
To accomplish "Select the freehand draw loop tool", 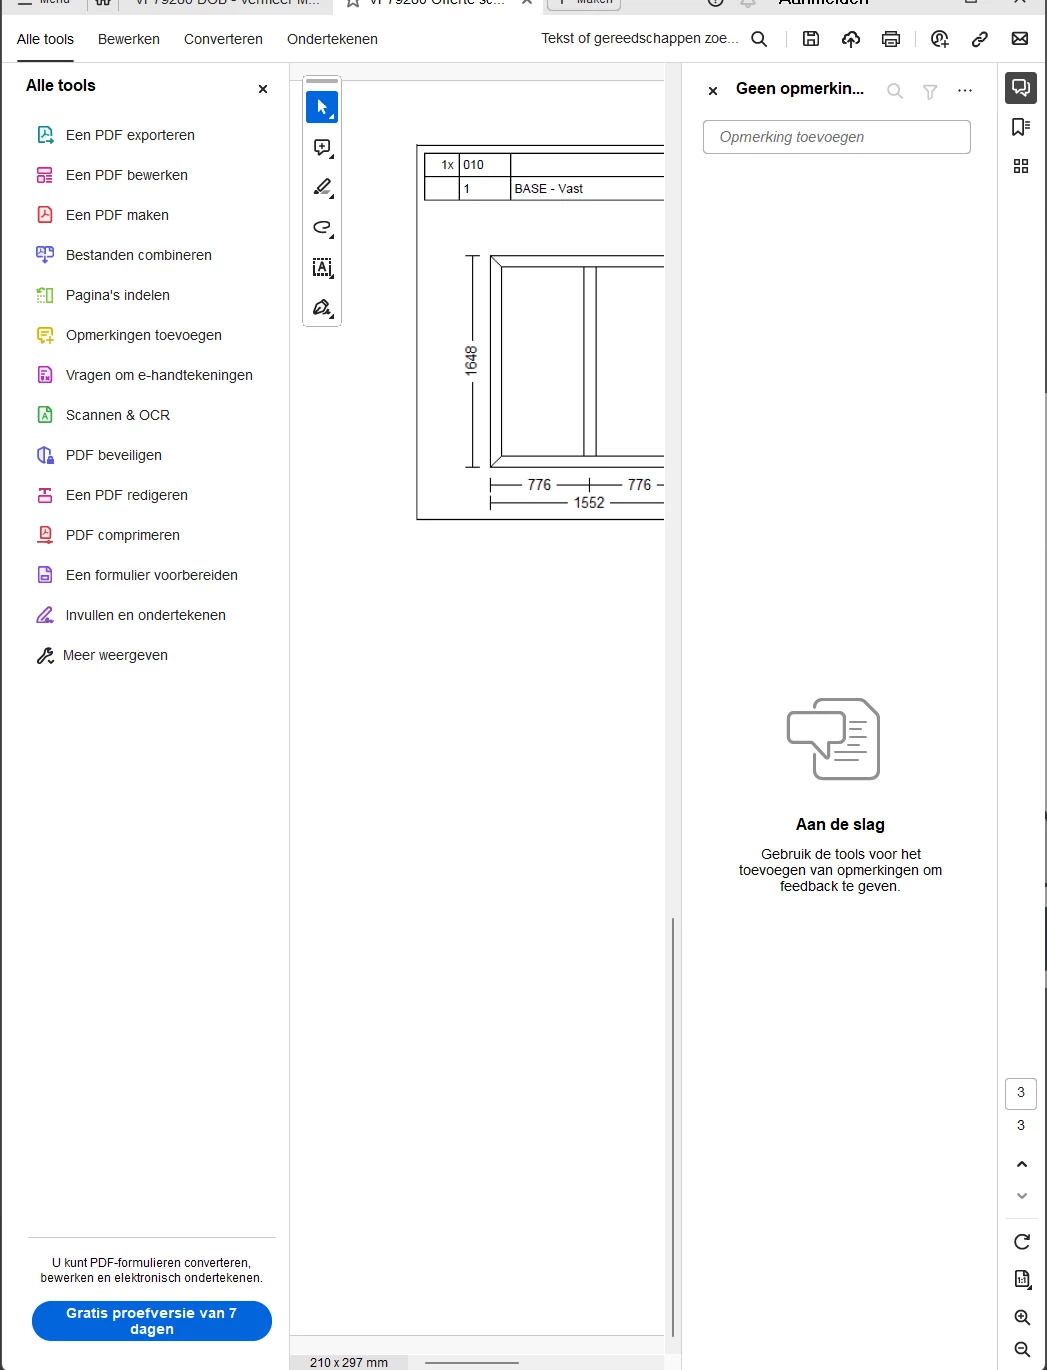I will [x=322, y=228].
